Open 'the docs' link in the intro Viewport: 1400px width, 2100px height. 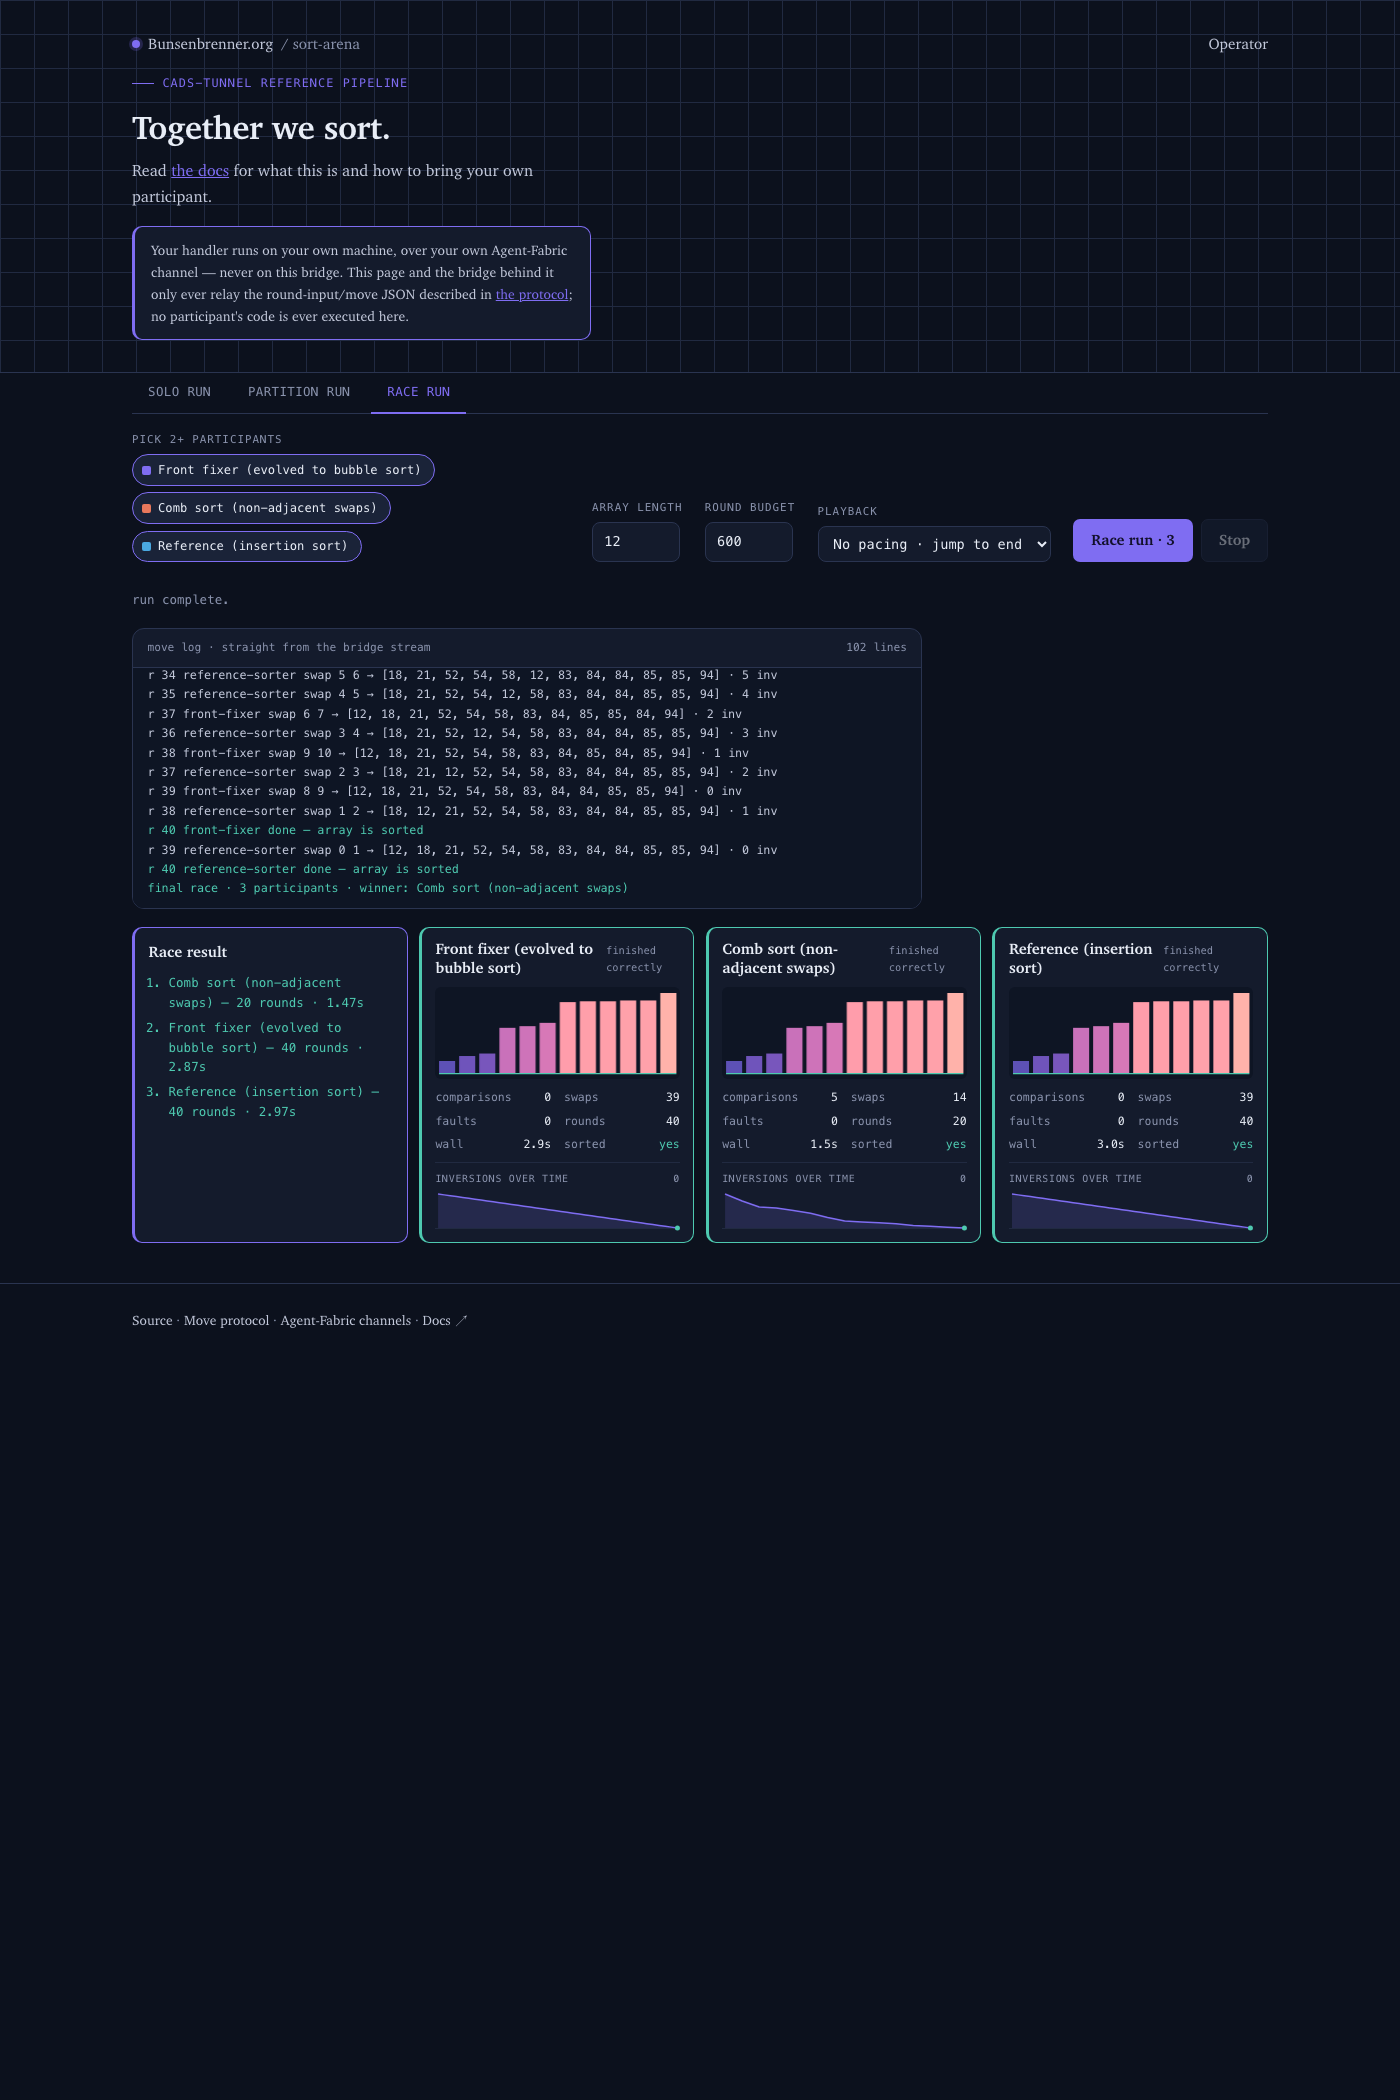pos(200,171)
